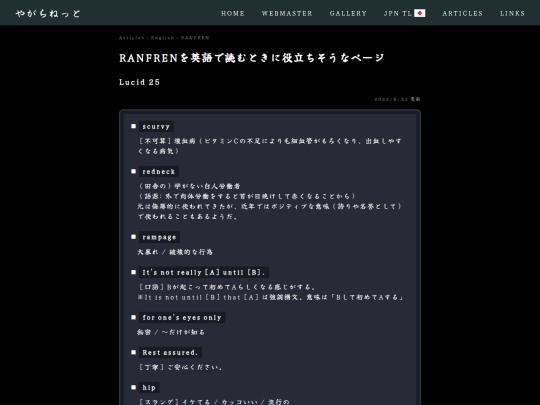
Task: Click the 2025/8/23 update date
Action: point(397,99)
